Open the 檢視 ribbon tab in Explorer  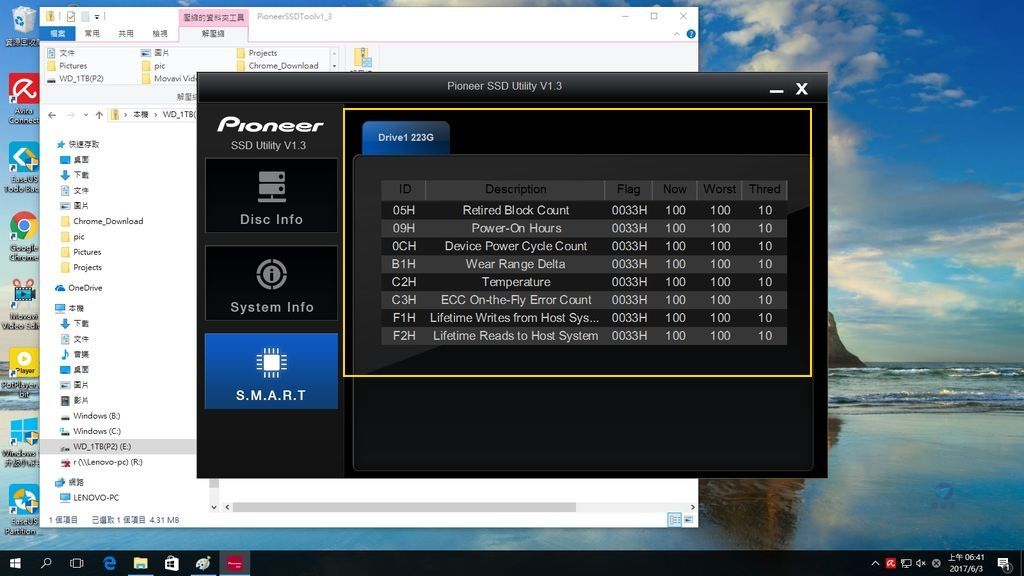tap(160, 33)
